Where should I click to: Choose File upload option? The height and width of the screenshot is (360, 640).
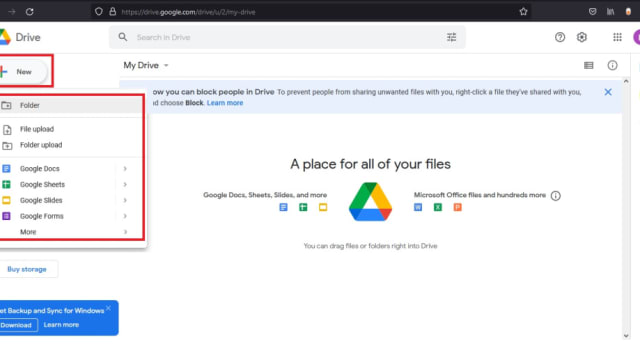(x=71, y=129)
